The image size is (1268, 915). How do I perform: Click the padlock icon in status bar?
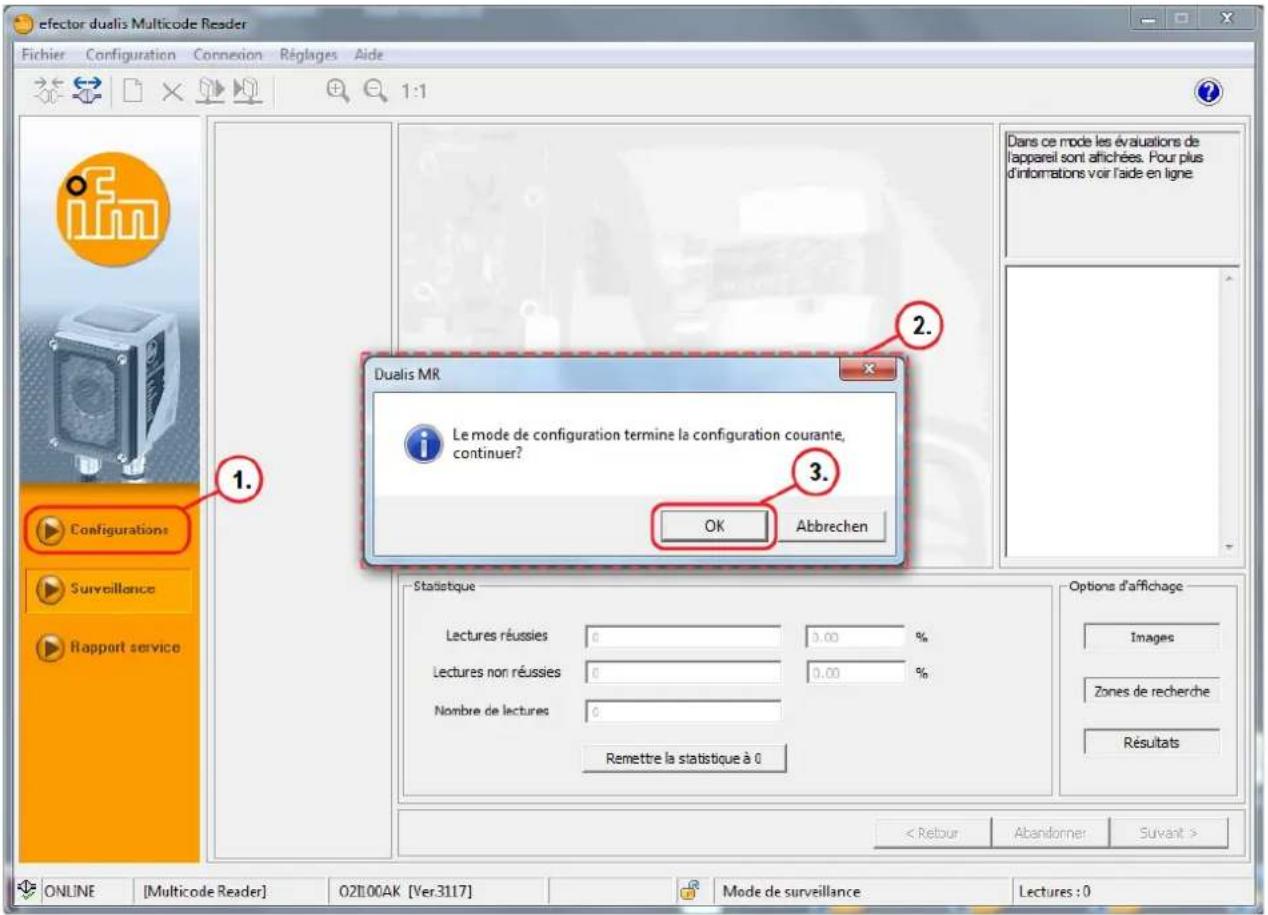[x=690, y=889]
